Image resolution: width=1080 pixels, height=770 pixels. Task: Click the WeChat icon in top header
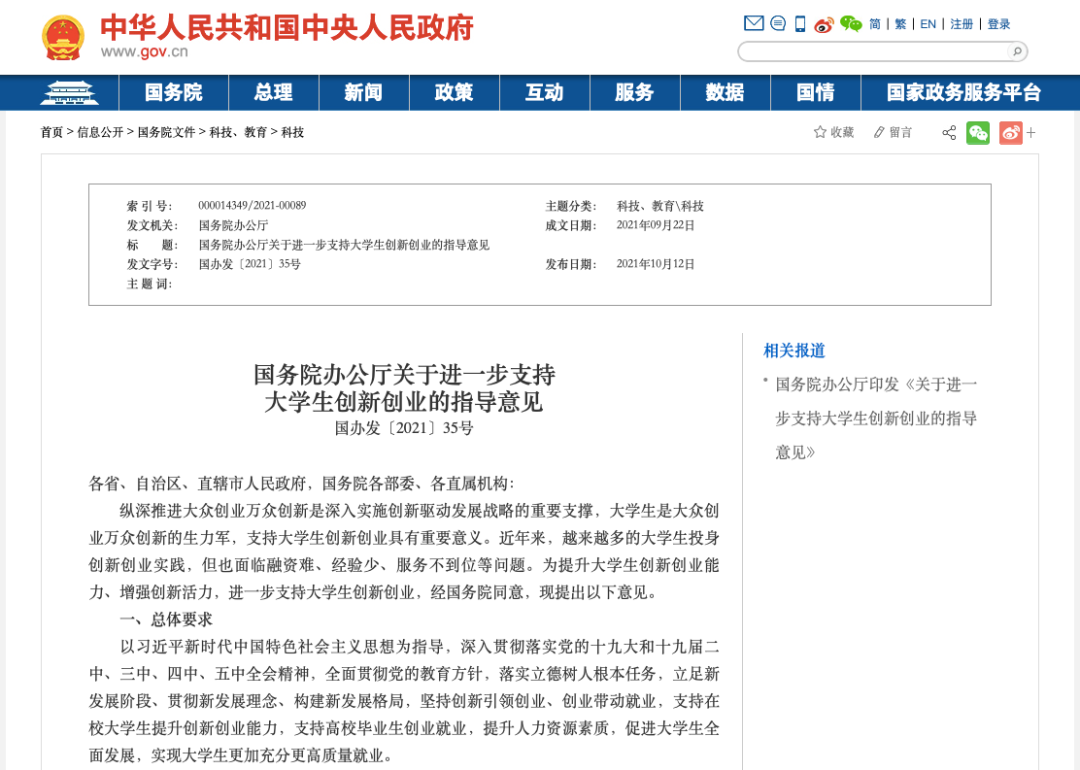851,24
